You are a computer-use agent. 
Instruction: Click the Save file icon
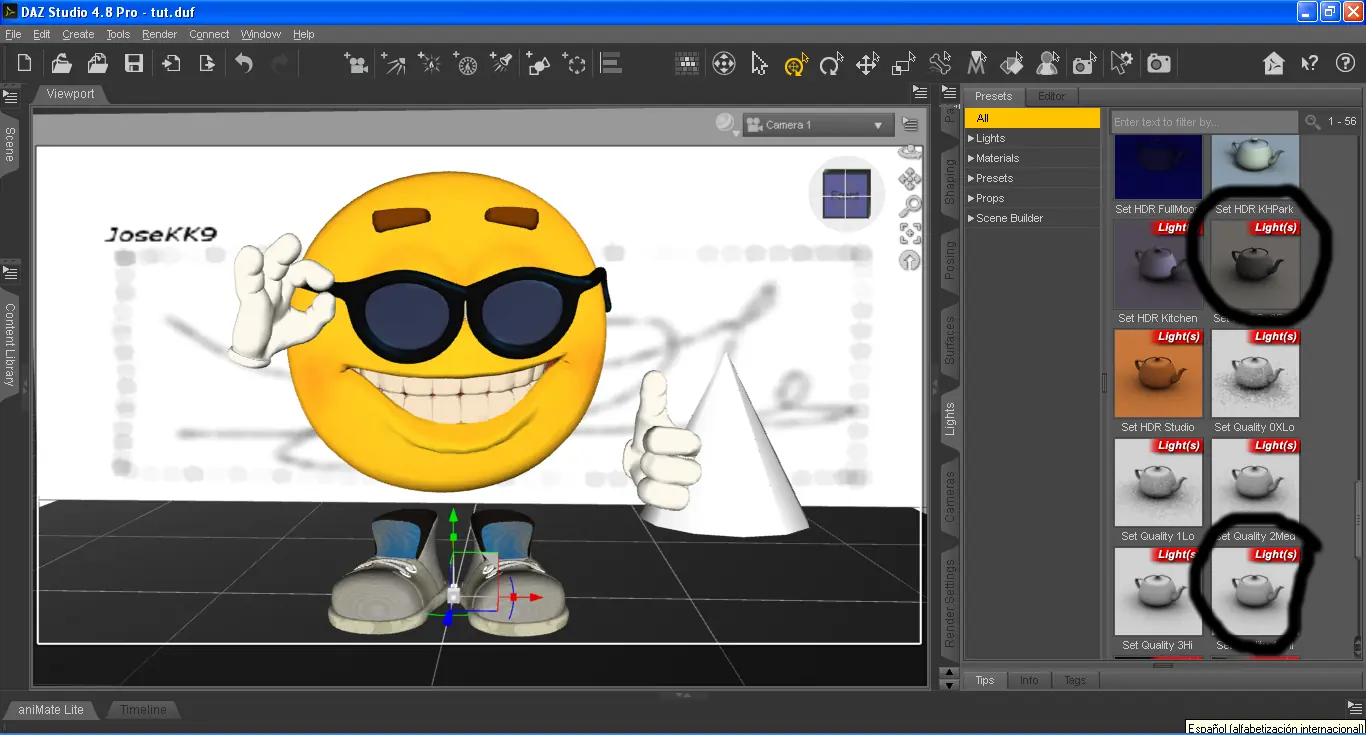[x=133, y=64]
